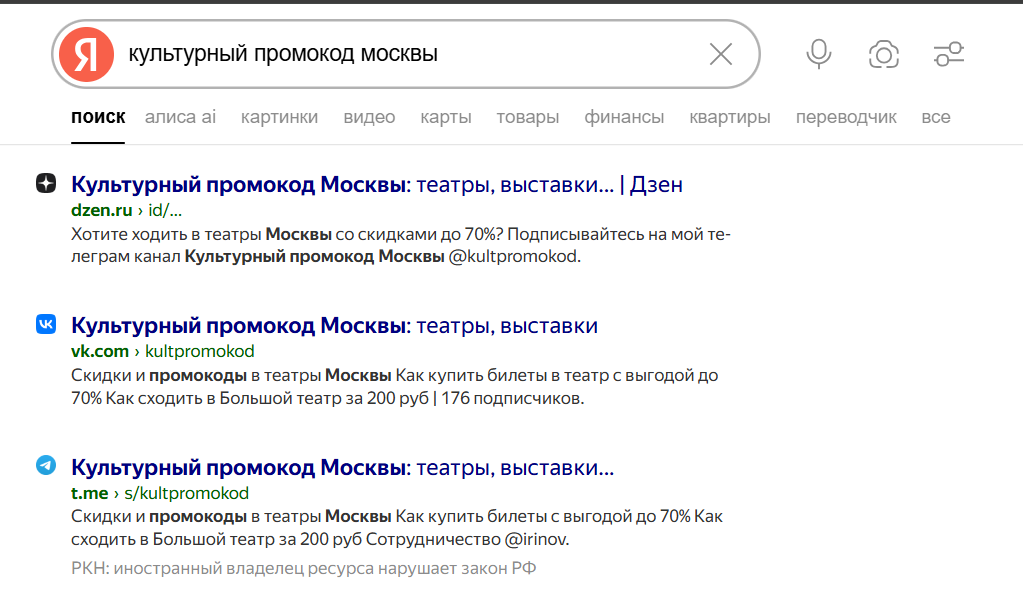Select the поиск tab
The height and width of the screenshot is (603, 1023).
[x=98, y=117]
